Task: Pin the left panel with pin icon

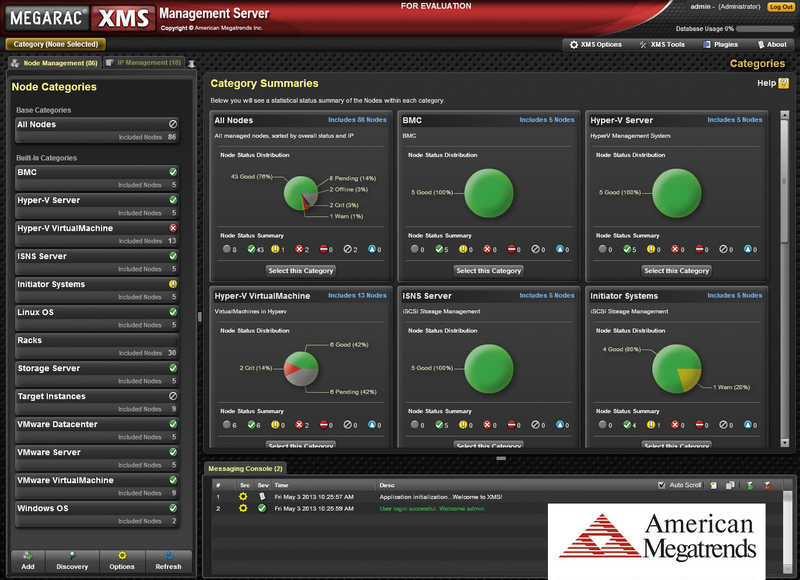Action: [191, 63]
